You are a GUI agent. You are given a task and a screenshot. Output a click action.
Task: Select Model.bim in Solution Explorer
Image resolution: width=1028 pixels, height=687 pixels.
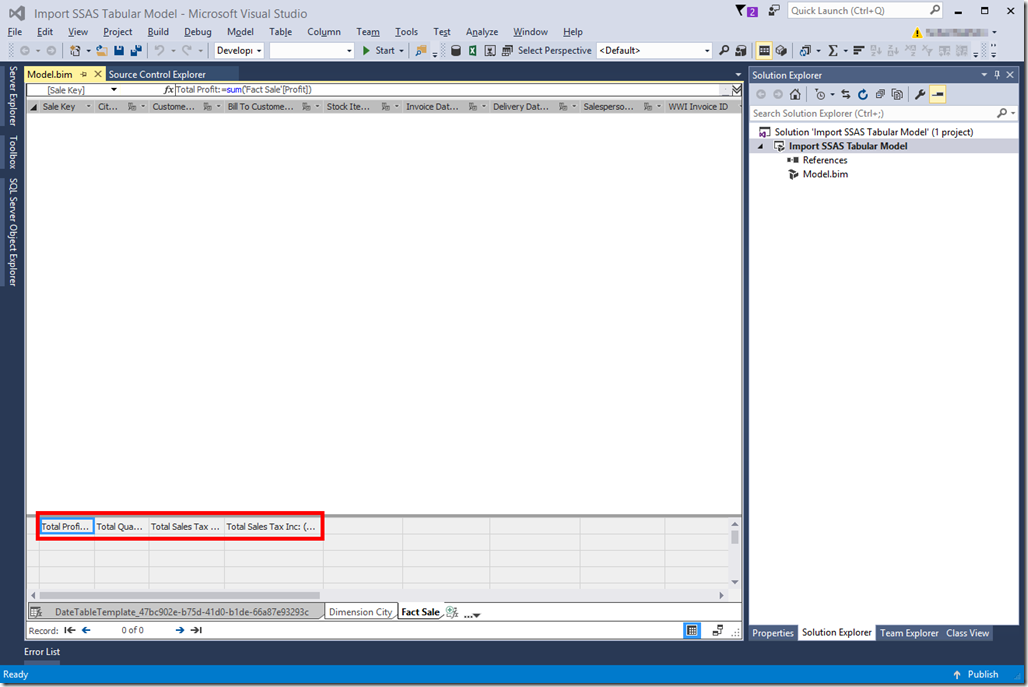pyautogui.click(x=825, y=174)
